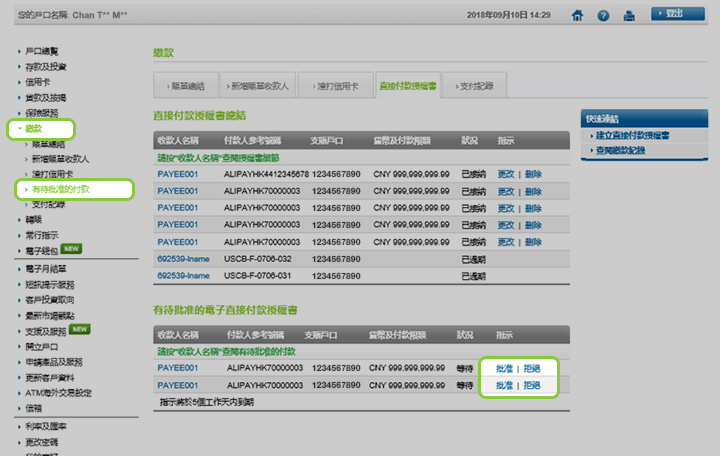Viewport: 720px width, 456px height.
Task: Open 賬單總結 under the 繳款 side menu
Action: coord(48,144)
